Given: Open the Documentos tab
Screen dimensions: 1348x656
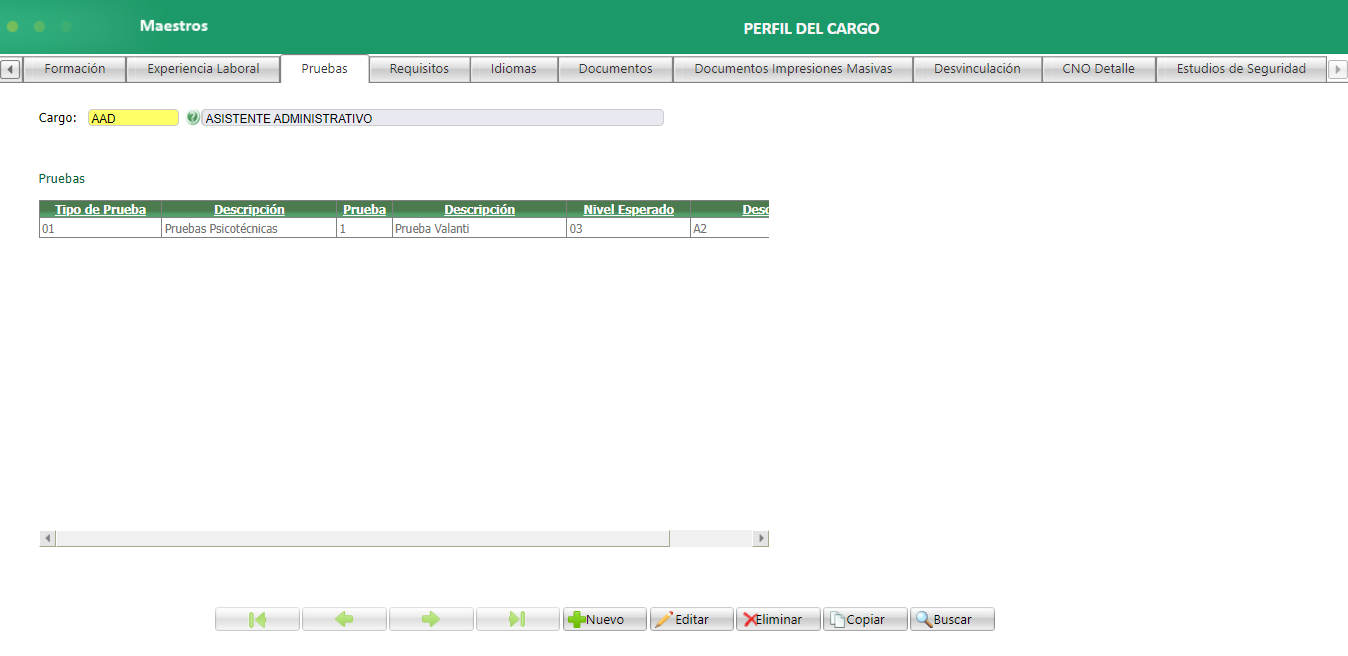Looking at the screenshot, I should (x=616, y=69).
